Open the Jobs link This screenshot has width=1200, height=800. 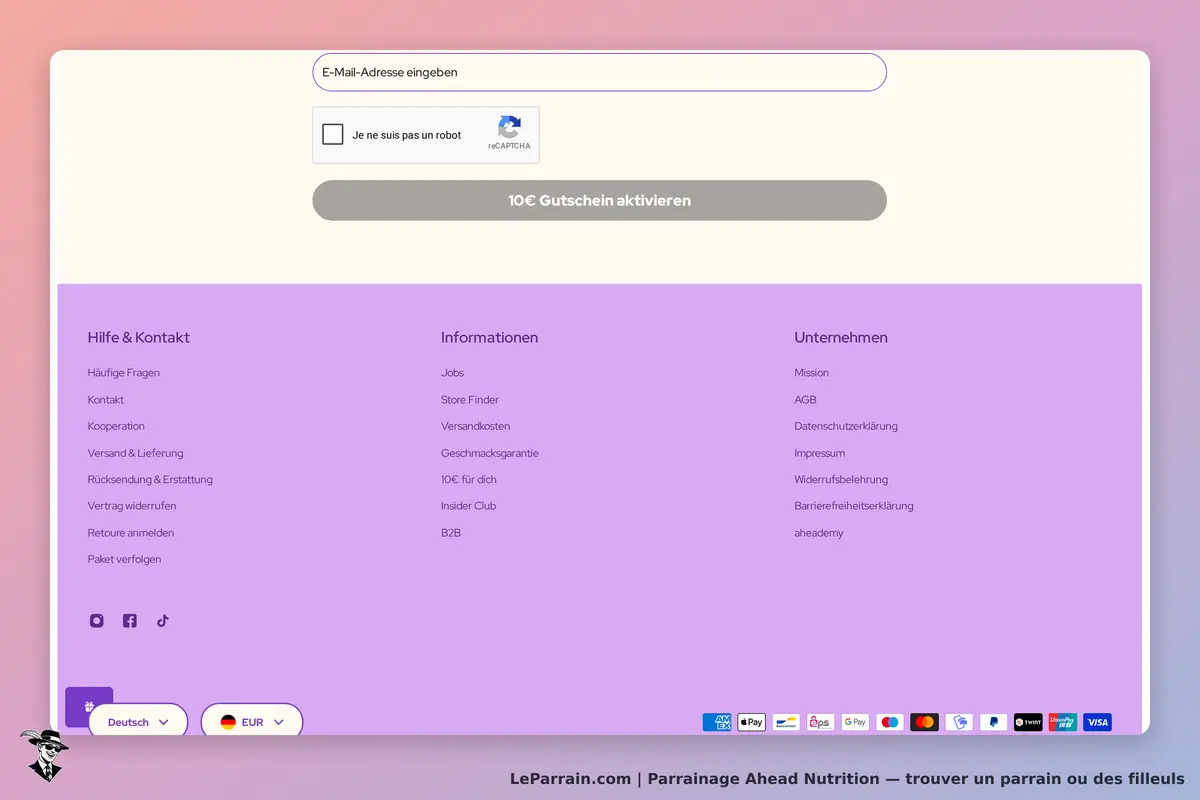453,373
